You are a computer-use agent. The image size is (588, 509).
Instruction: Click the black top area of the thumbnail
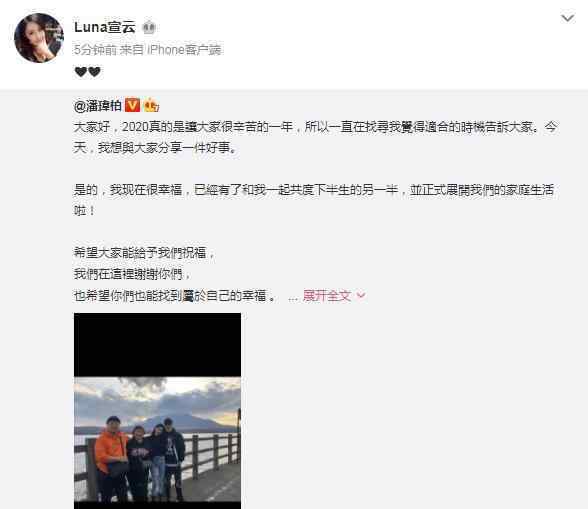(x=158, y=345)
